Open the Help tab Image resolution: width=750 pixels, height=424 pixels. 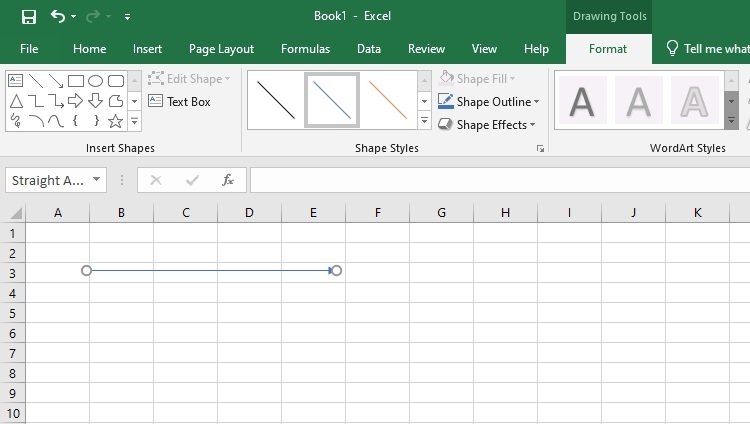point(536,49)
